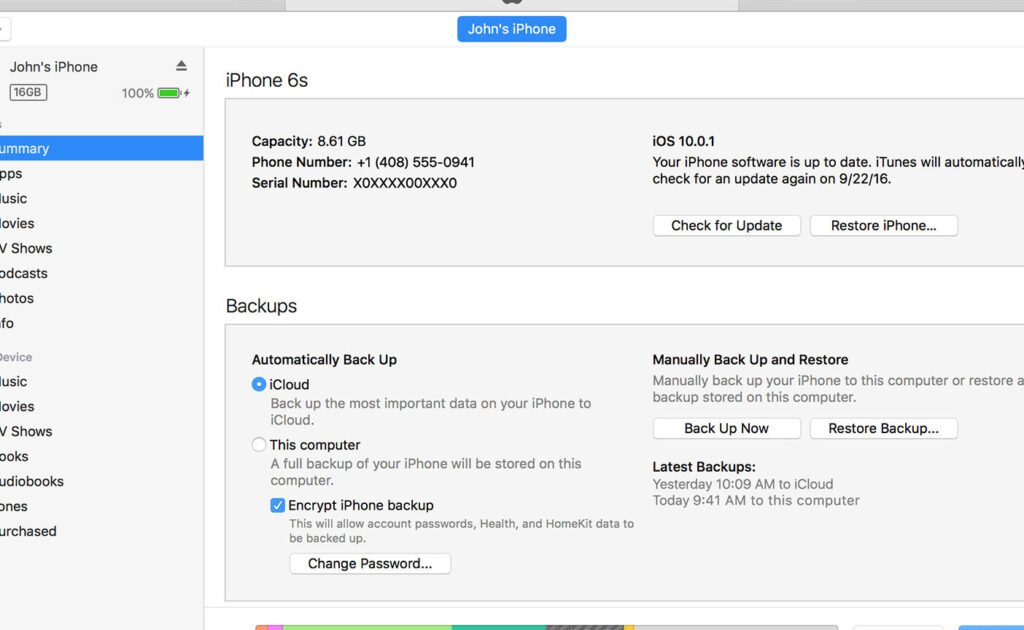Open the Tones sidebar item
This screenshot has height=630, width=1024.
pyautogui.click(x=101, y=506)
